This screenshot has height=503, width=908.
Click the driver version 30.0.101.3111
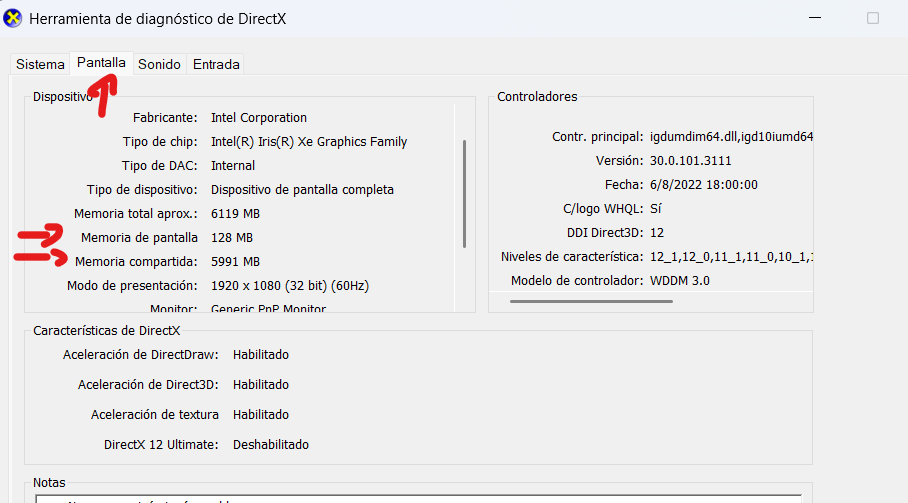(690, 161)
